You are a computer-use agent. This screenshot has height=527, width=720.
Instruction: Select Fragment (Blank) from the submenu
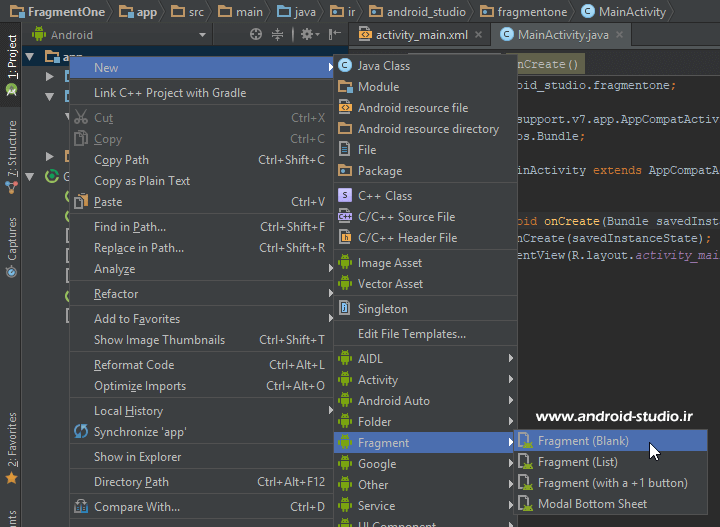(x=582, y=441)
